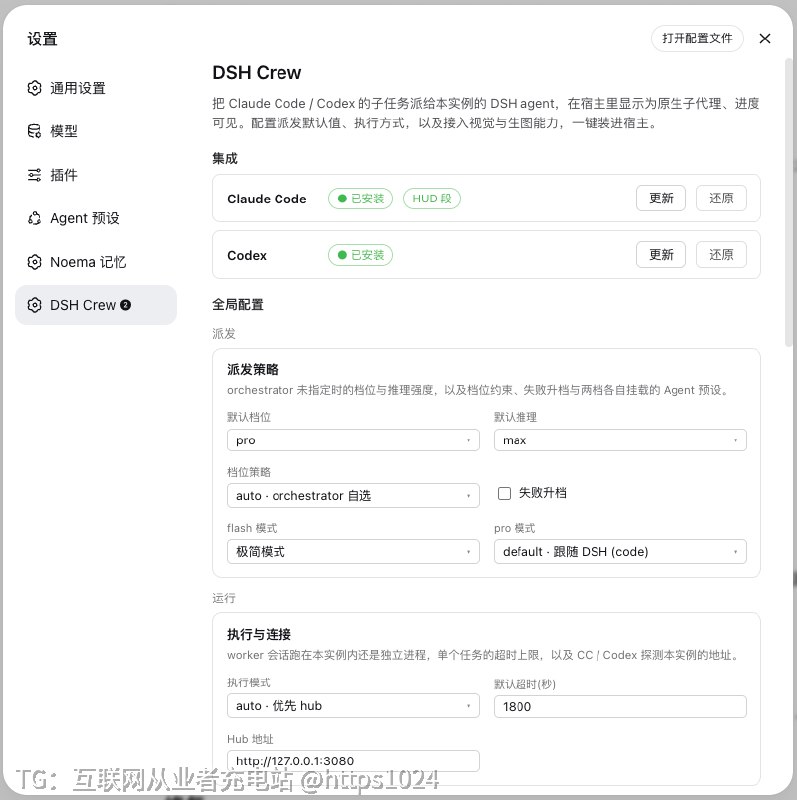This screenshot has width=797, height=800.
Task: Click the 已安装 badge for Claude Code
Action: [x=360, y=198]
